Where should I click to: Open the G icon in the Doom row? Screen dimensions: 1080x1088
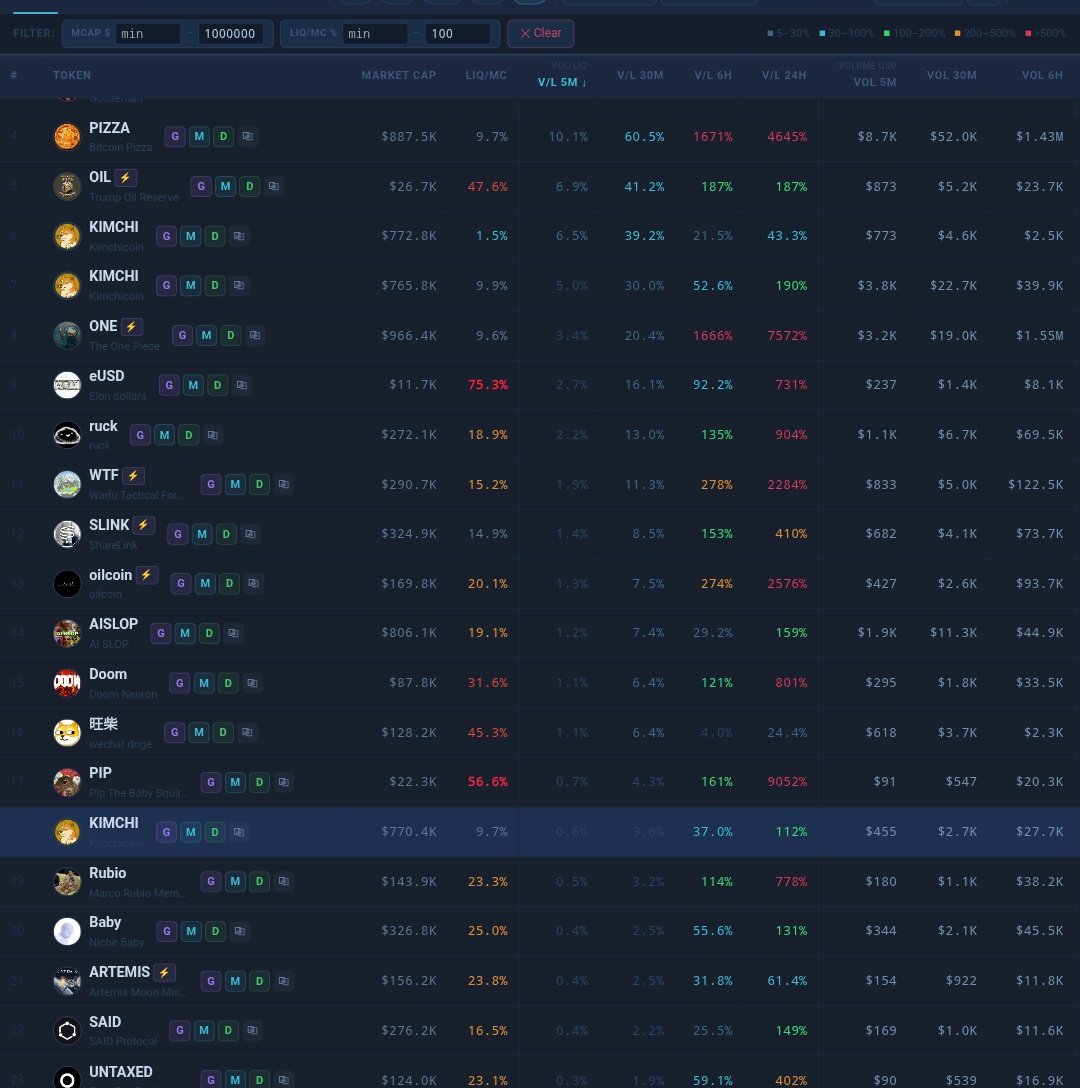tap(180, 683)
